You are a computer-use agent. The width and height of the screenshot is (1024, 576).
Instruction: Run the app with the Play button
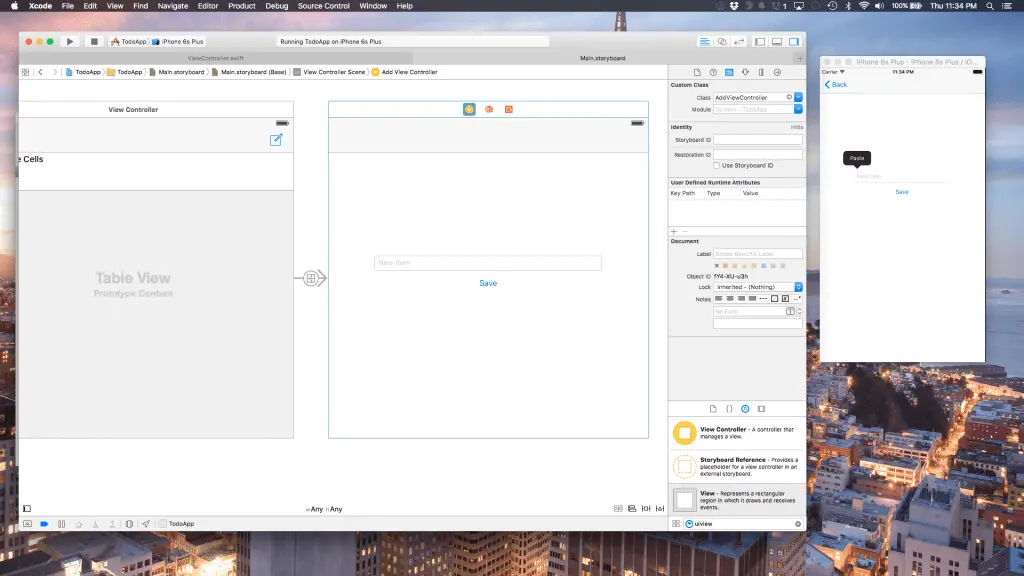click(x=70, y=41)
